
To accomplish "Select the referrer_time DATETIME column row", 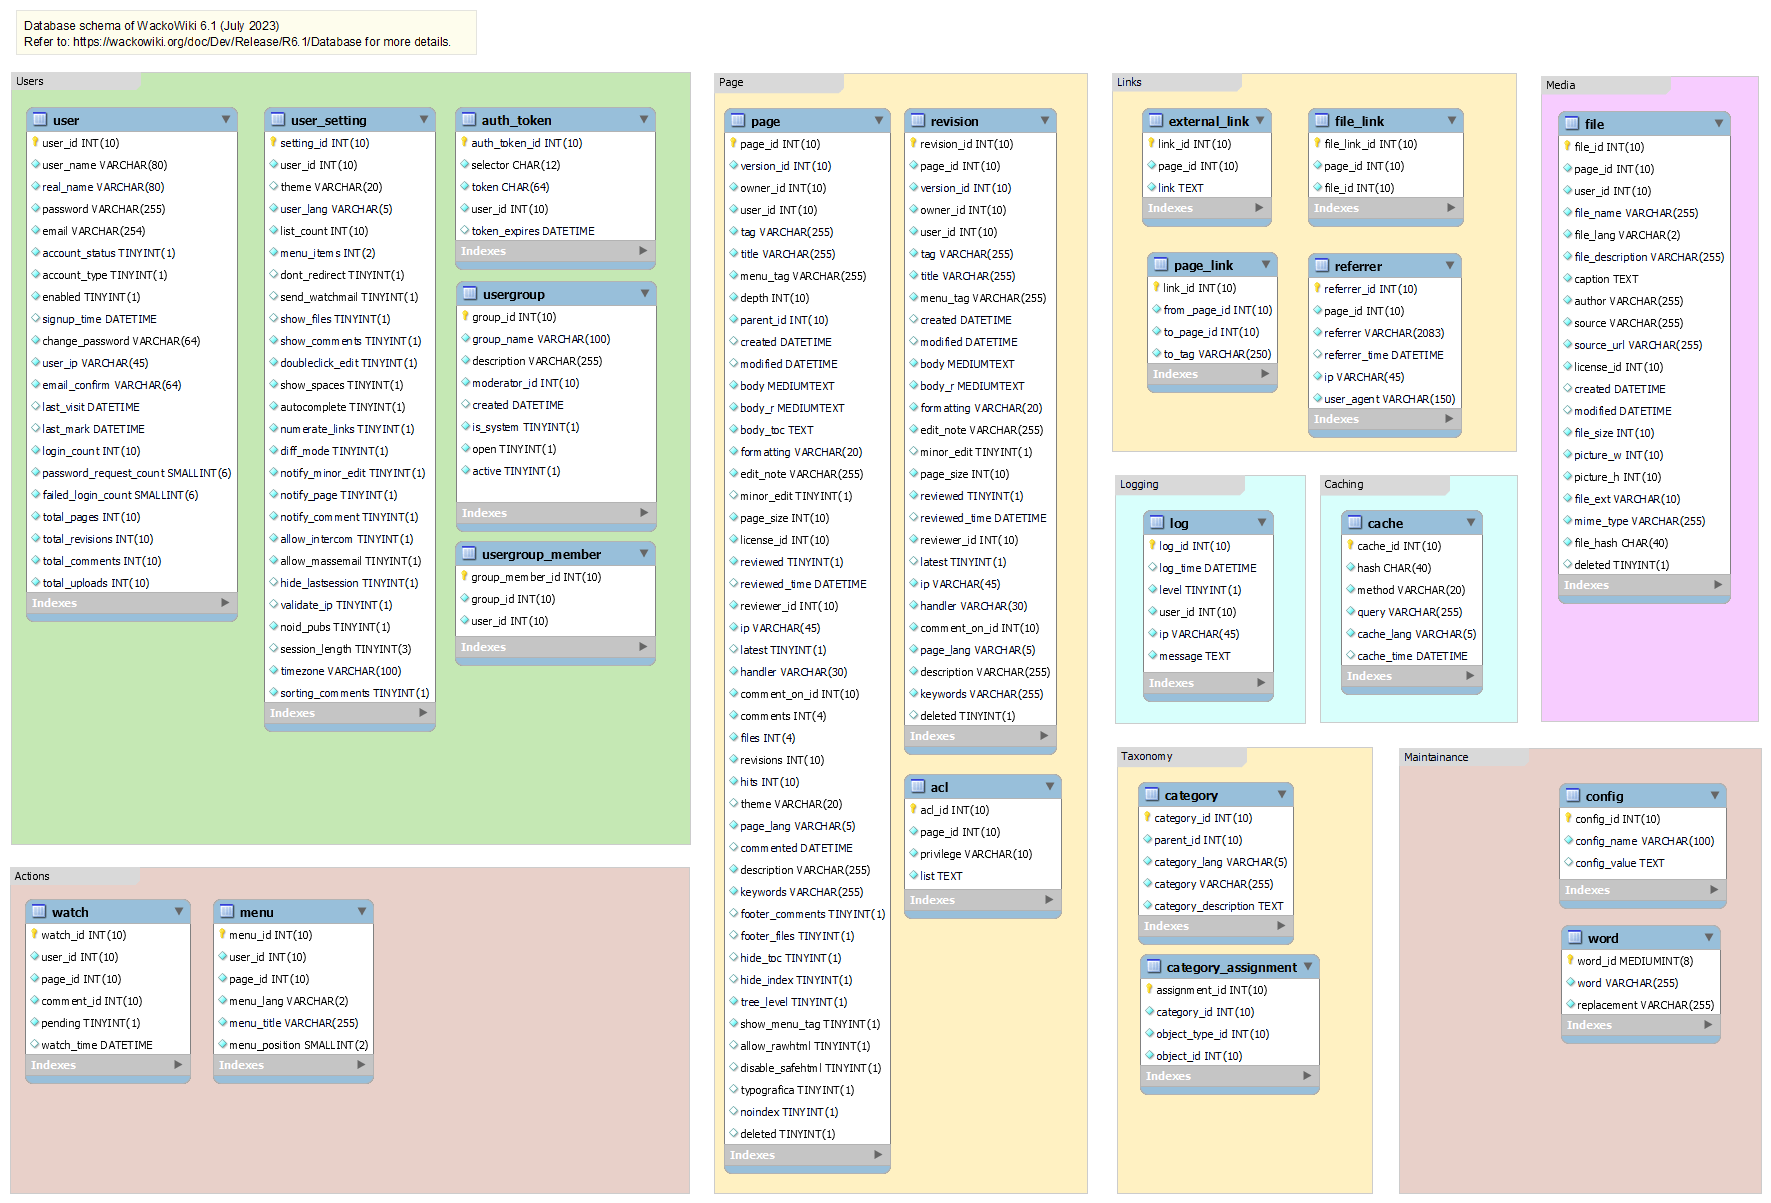I will tap(1383, 355).
